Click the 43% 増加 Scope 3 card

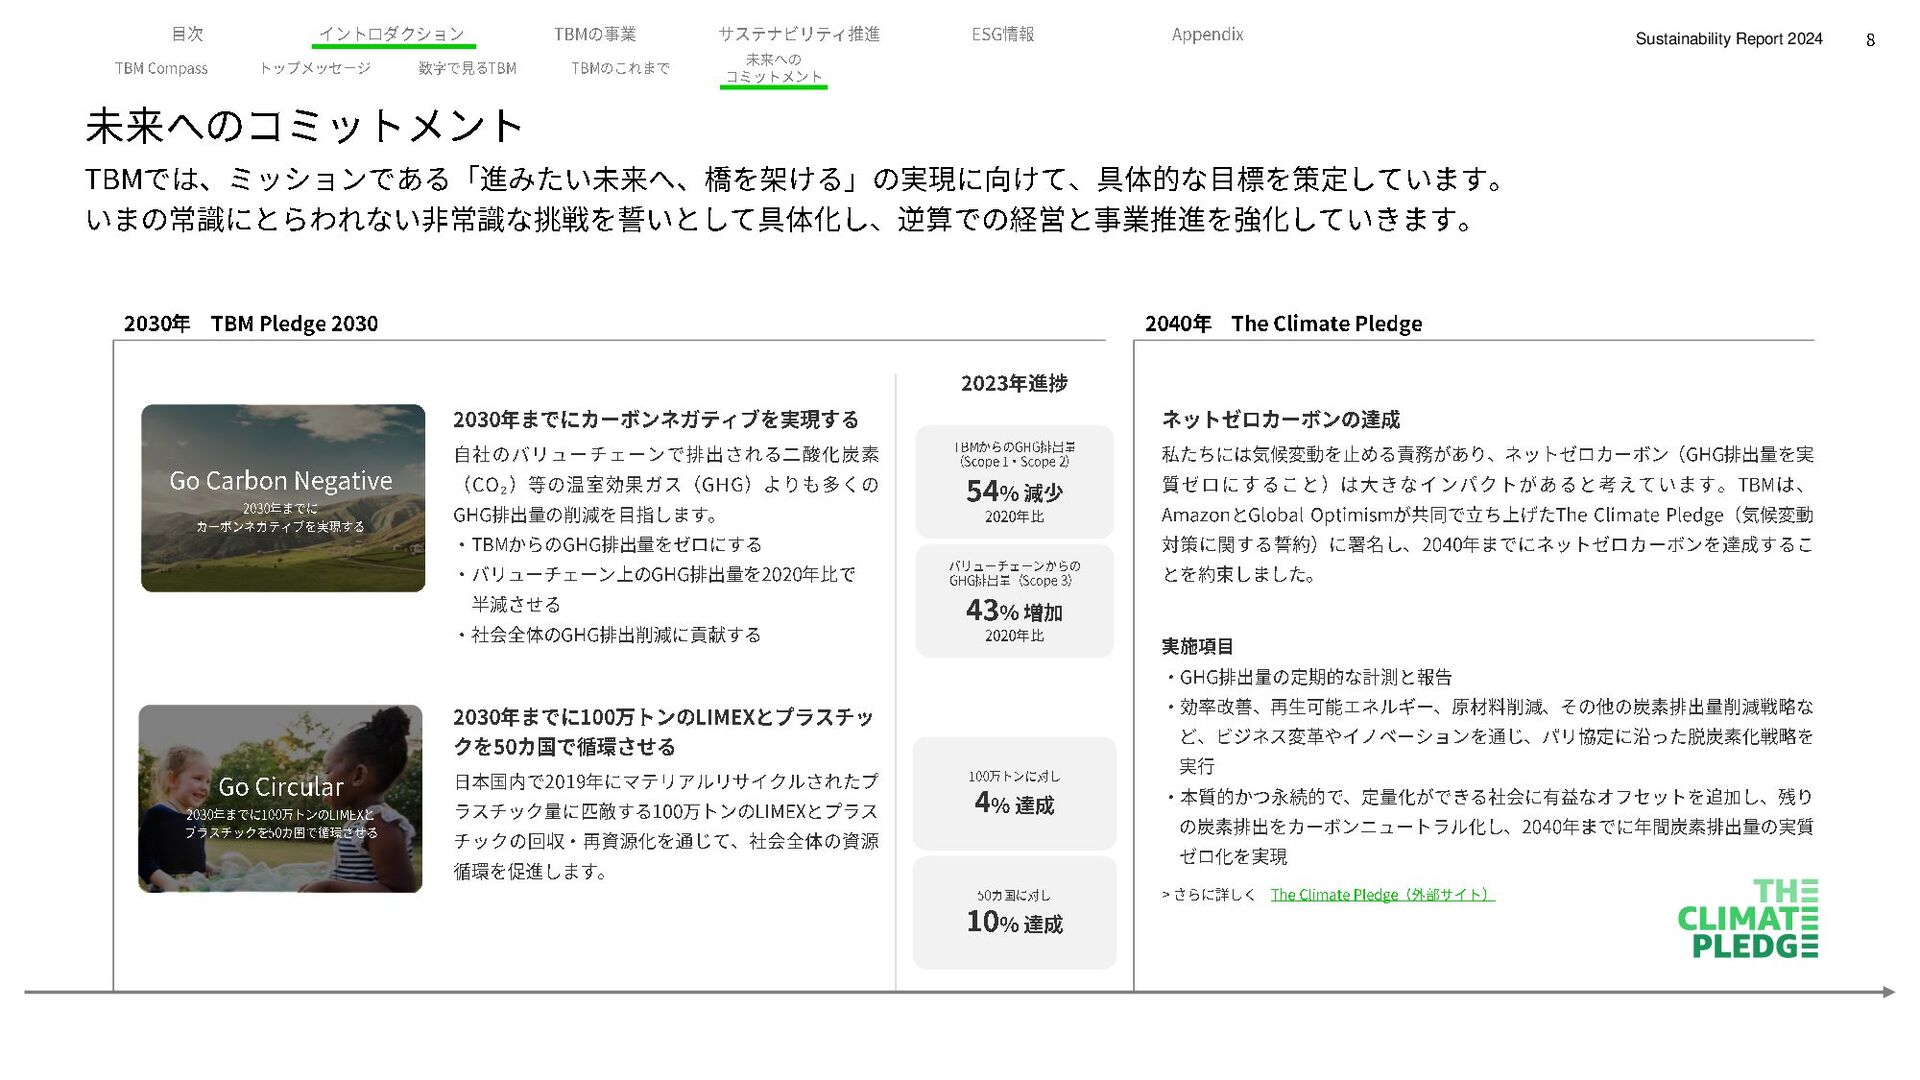(1014, 601)
